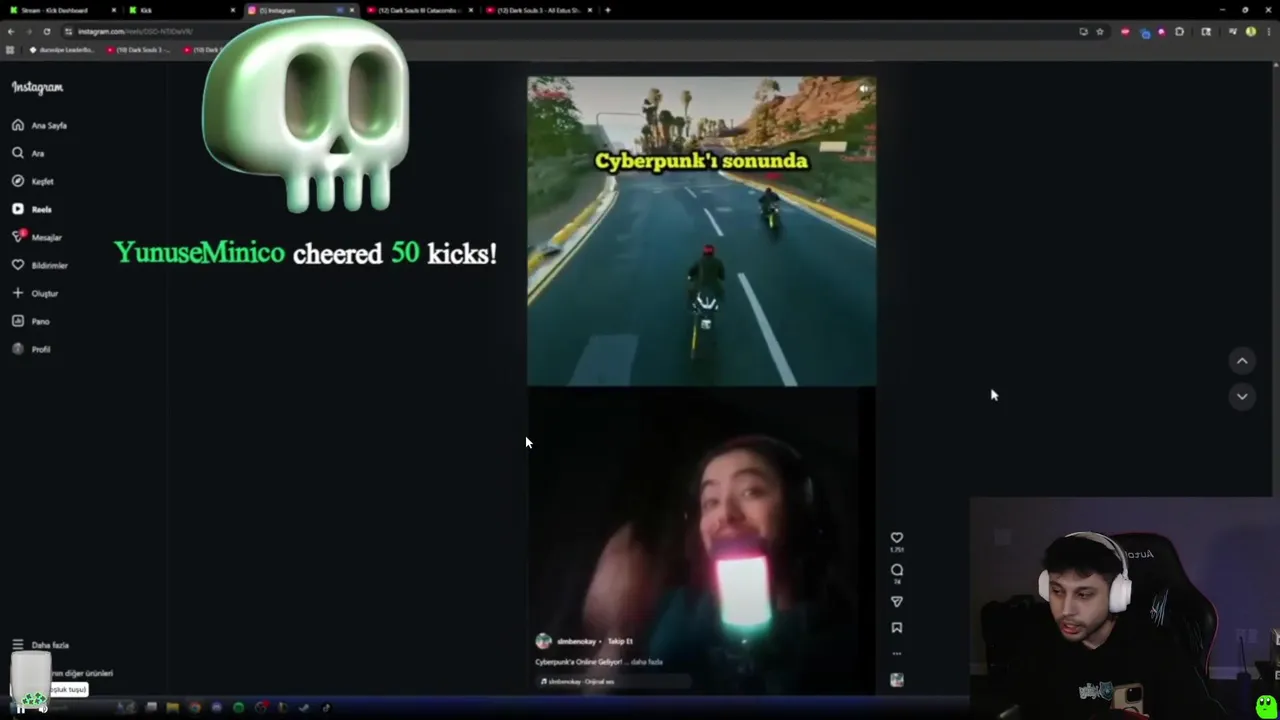
Task: Click the Mesajlar label in sidebar
Action: [47, 238]
